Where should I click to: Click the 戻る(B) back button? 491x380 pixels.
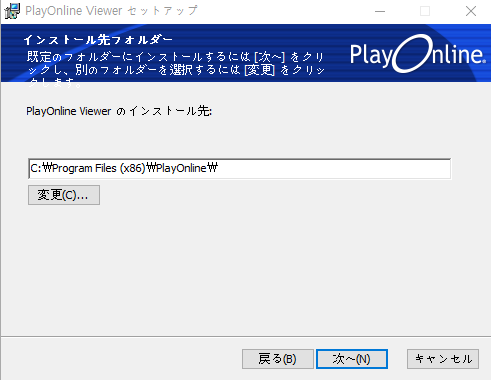tap(278, 359)
